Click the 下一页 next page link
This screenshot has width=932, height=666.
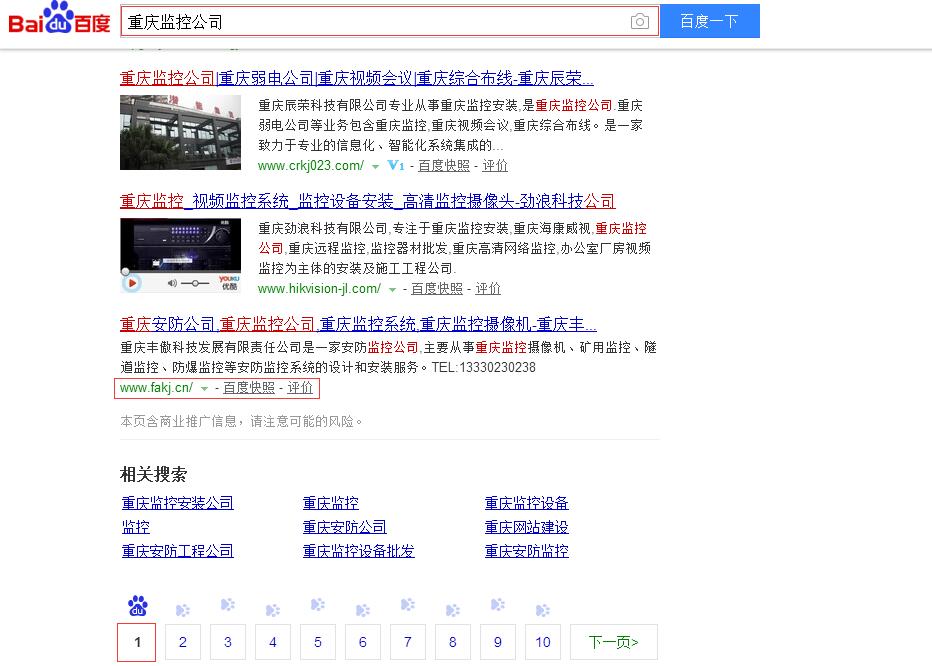[613, 642]
